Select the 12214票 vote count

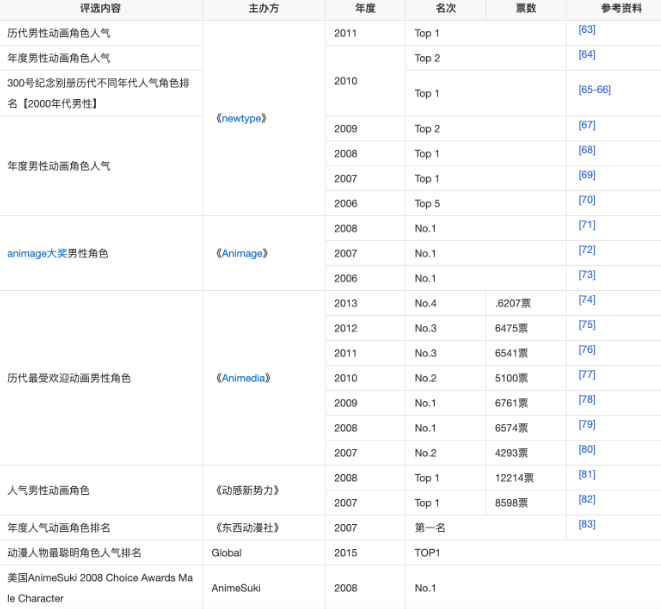click(x=526, y=478)
